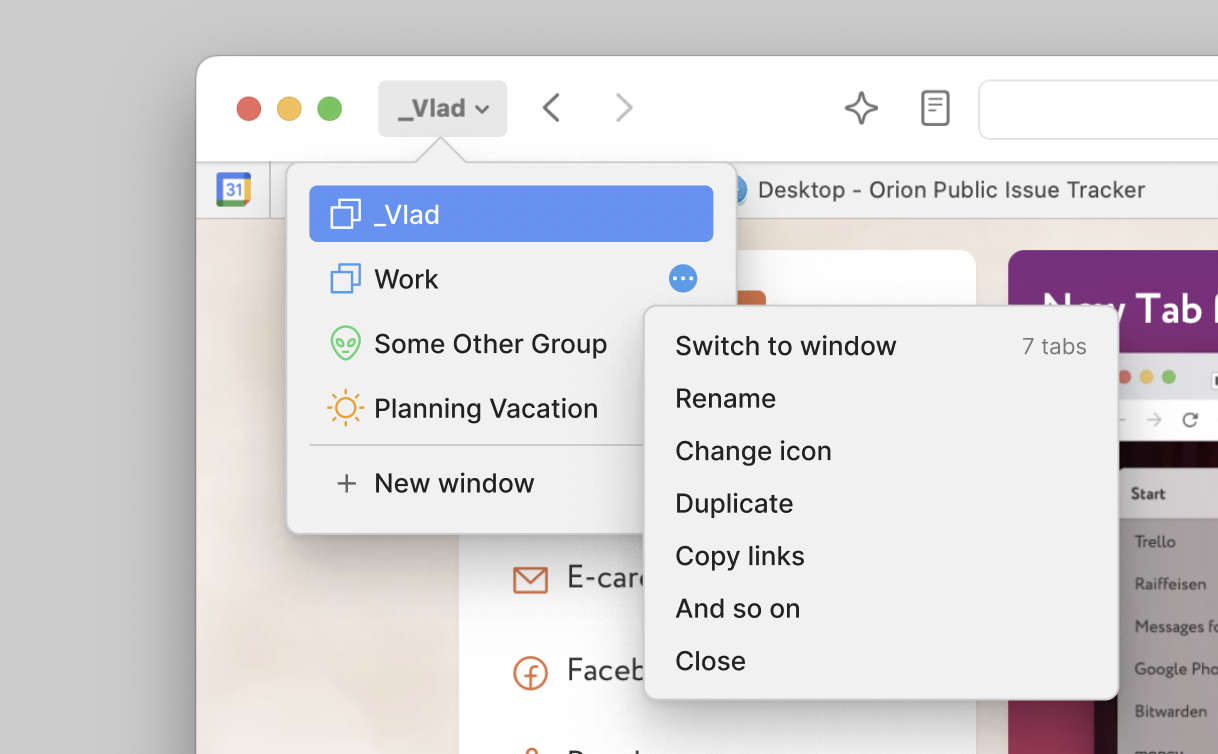
Task: Choose Switch to window from context menu
Action: (x=785, y=346)
